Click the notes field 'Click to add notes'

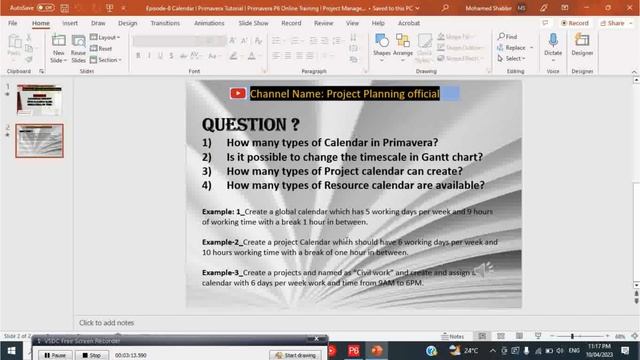(106, 323)
